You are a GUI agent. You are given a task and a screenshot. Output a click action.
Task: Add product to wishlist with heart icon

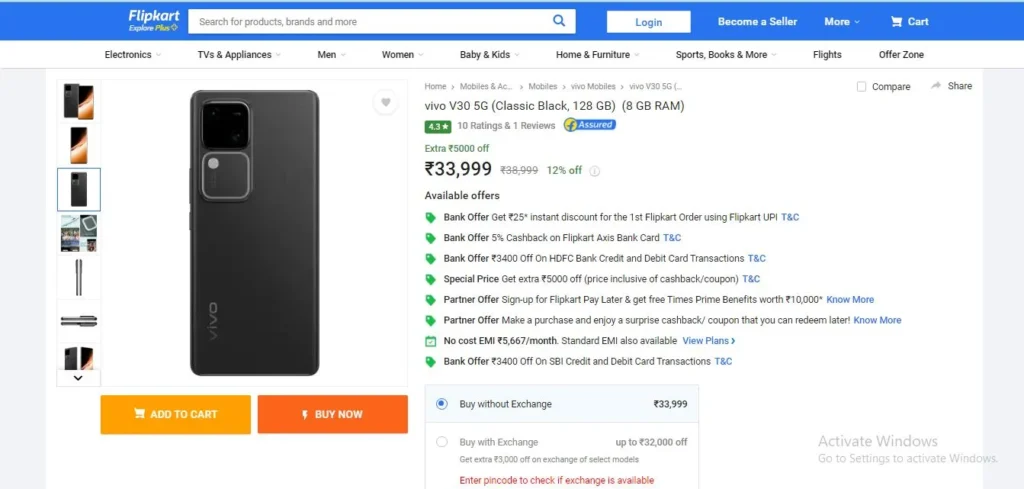click(x=385, y=103)
